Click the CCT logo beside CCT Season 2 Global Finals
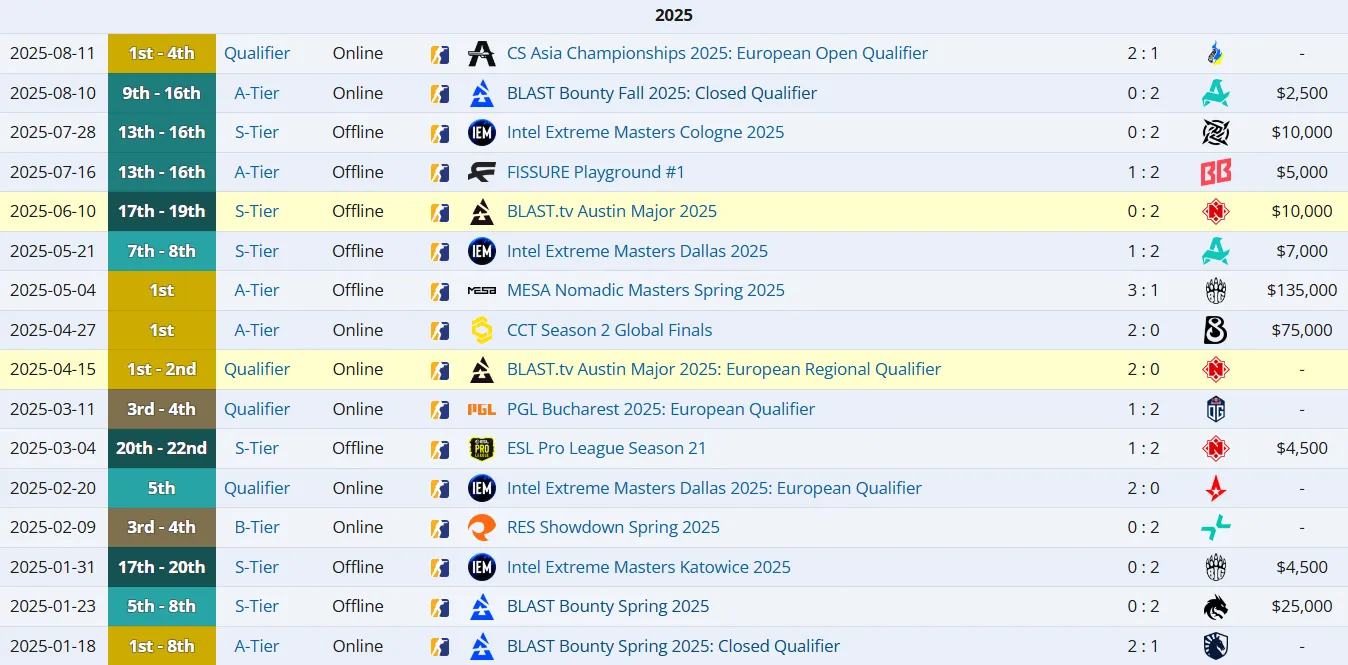The image size is (1348, 665). pos(482,330)
